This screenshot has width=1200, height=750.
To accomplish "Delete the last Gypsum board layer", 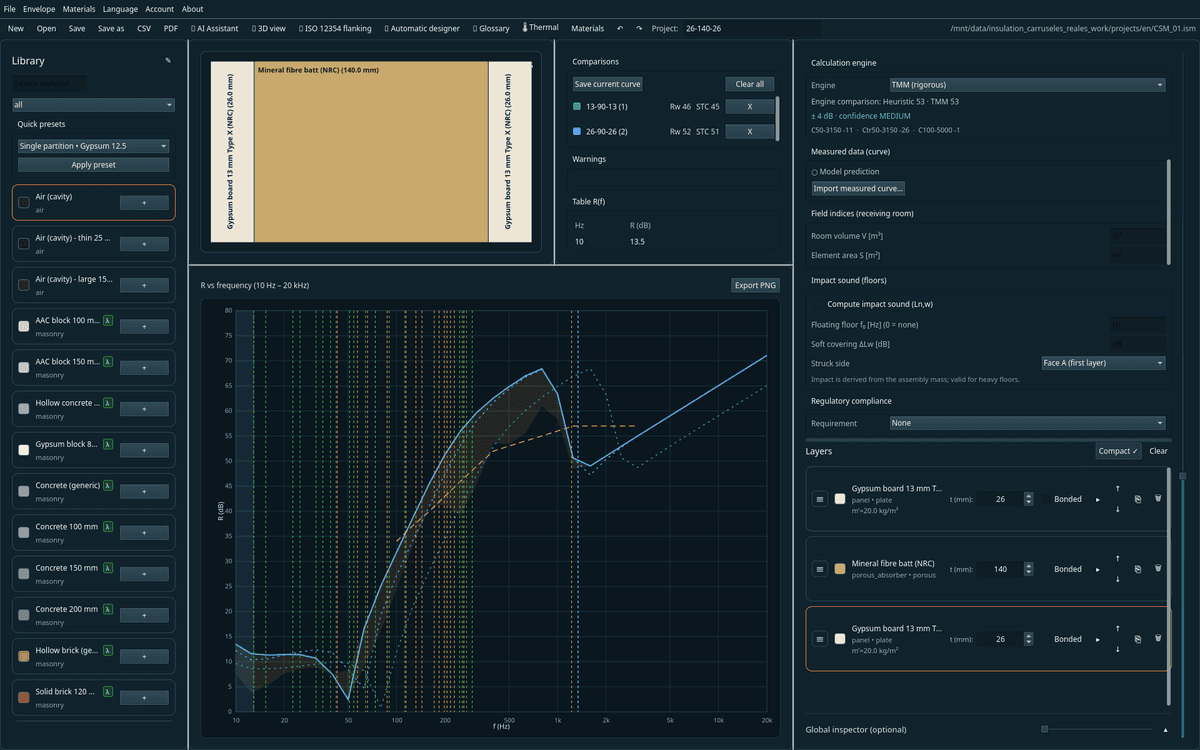I will tap(1158, 638).
